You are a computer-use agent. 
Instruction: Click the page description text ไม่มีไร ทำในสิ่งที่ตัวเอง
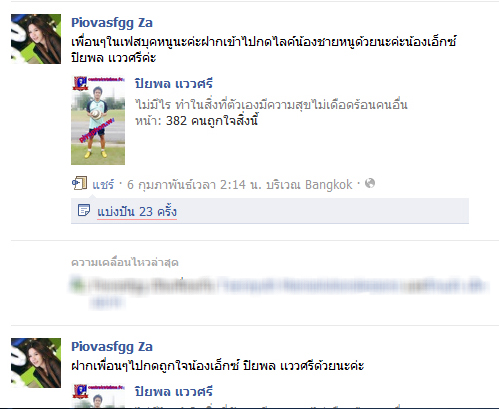click(x=271, y=105)
